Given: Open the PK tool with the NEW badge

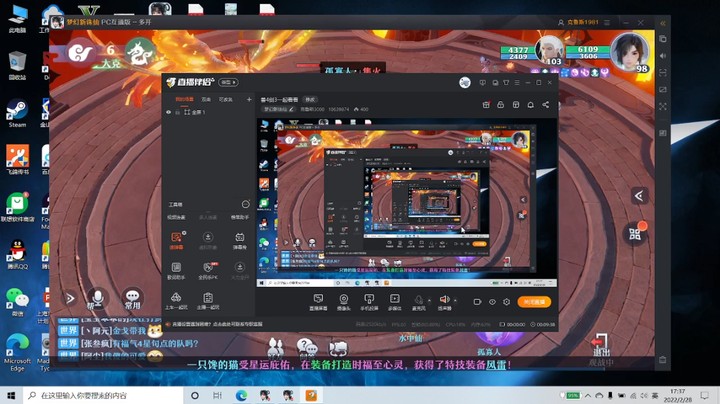Looking at the screenshot, I should [x=208, y=270].
